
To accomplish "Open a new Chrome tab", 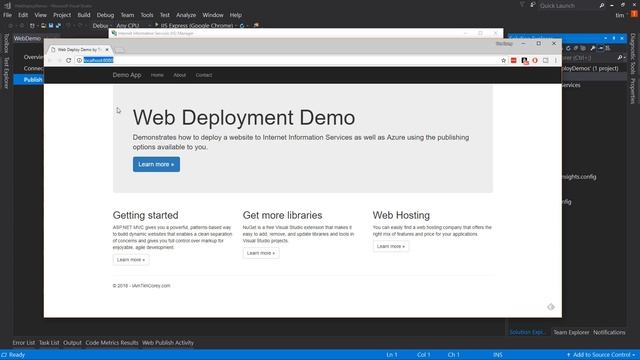I will pos(120,50).
